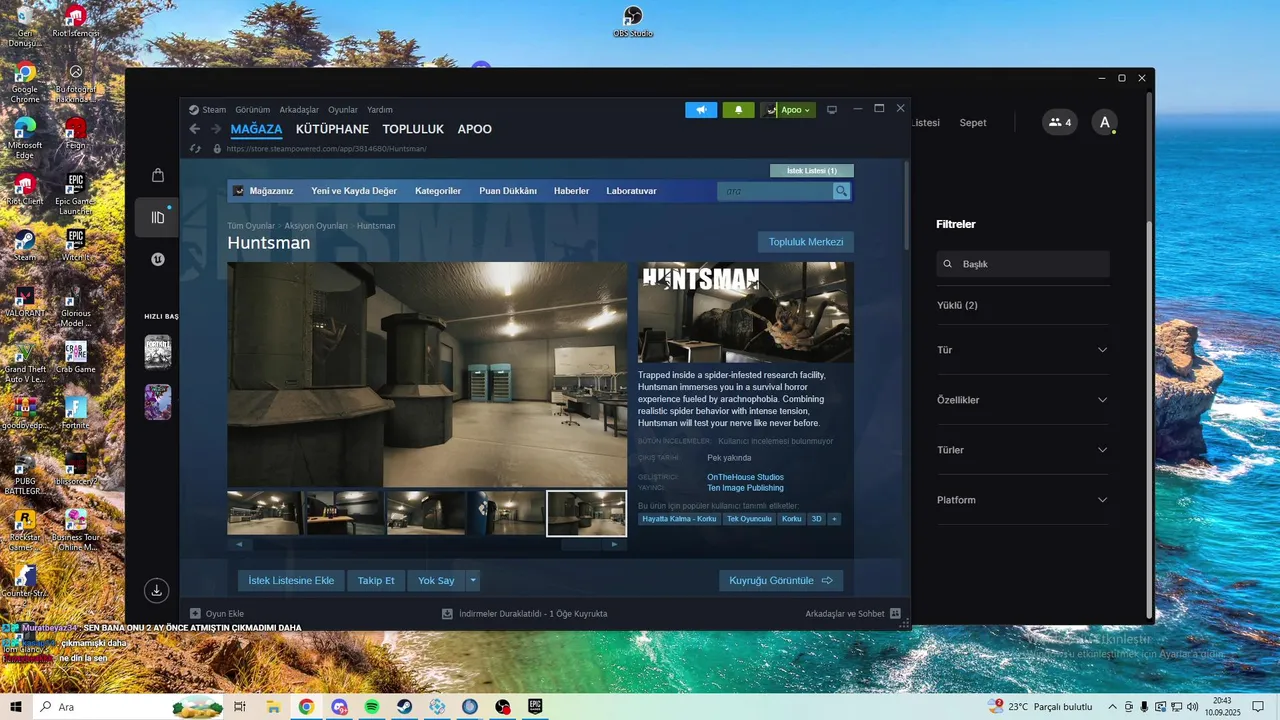Open Unreal Engine icon in Epic sidebar
The width and height of the screenshot is (1280, 720).
[x=157, y=259]
